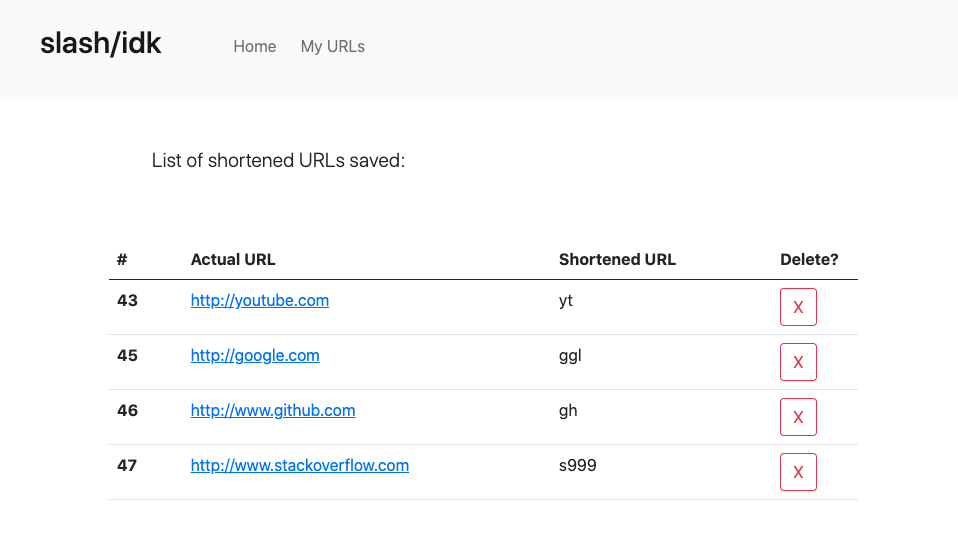Image resolution: width=958 pixels, height=536 pixels.
Task: Follow the http://google.com link
Action: point(255,355)
